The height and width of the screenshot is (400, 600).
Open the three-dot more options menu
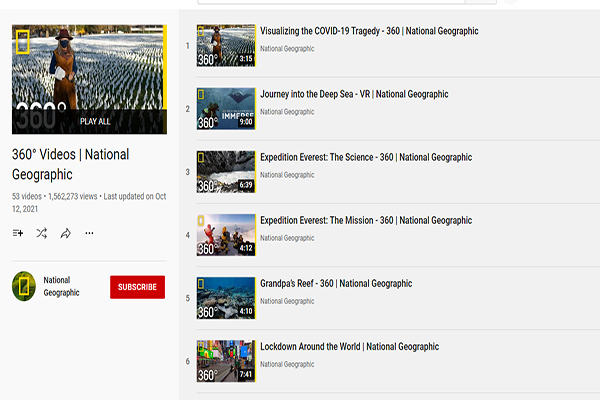(89, 233)
